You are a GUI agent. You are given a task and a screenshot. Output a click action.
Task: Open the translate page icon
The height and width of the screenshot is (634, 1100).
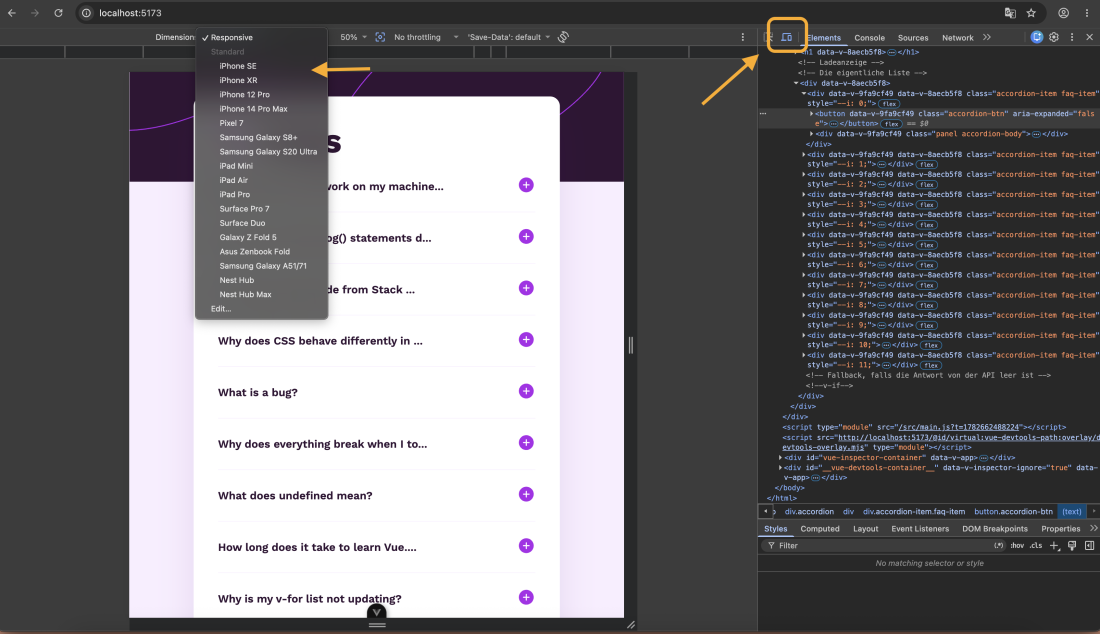pos(1010,13)
